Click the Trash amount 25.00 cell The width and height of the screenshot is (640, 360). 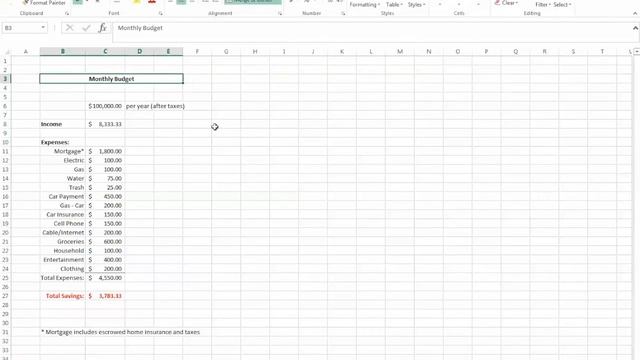click(105, 187)
